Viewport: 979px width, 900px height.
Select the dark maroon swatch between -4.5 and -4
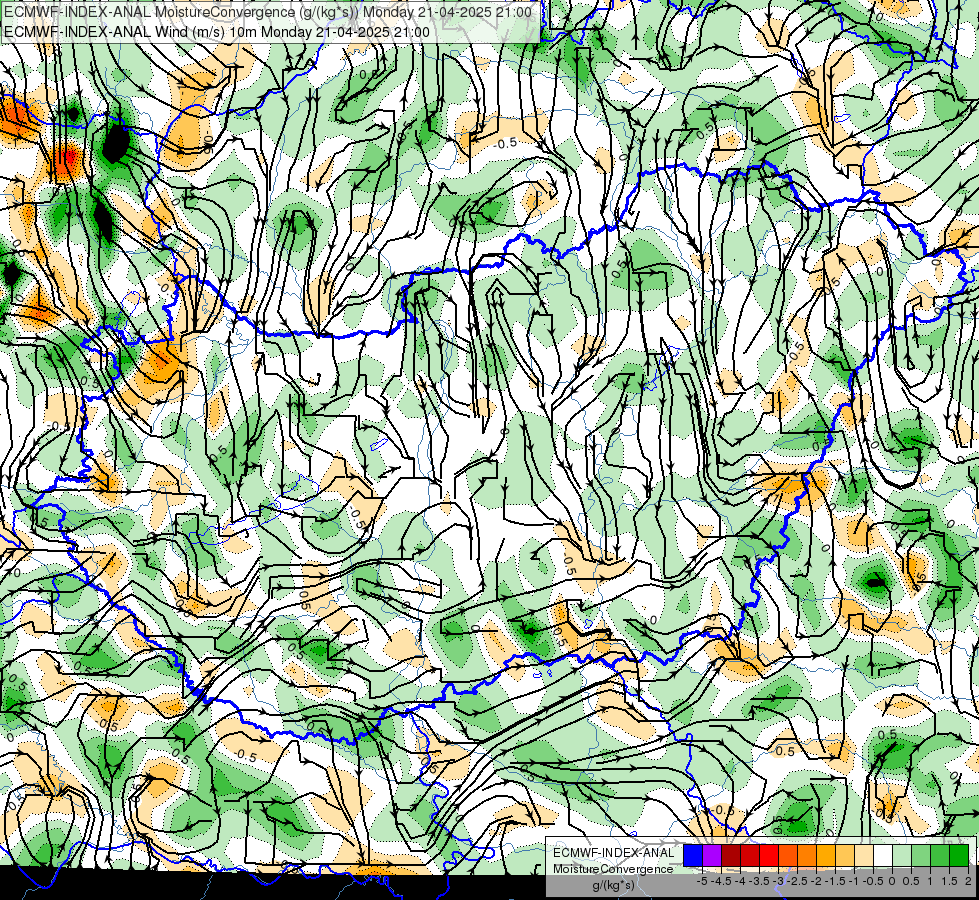point(731,855)
